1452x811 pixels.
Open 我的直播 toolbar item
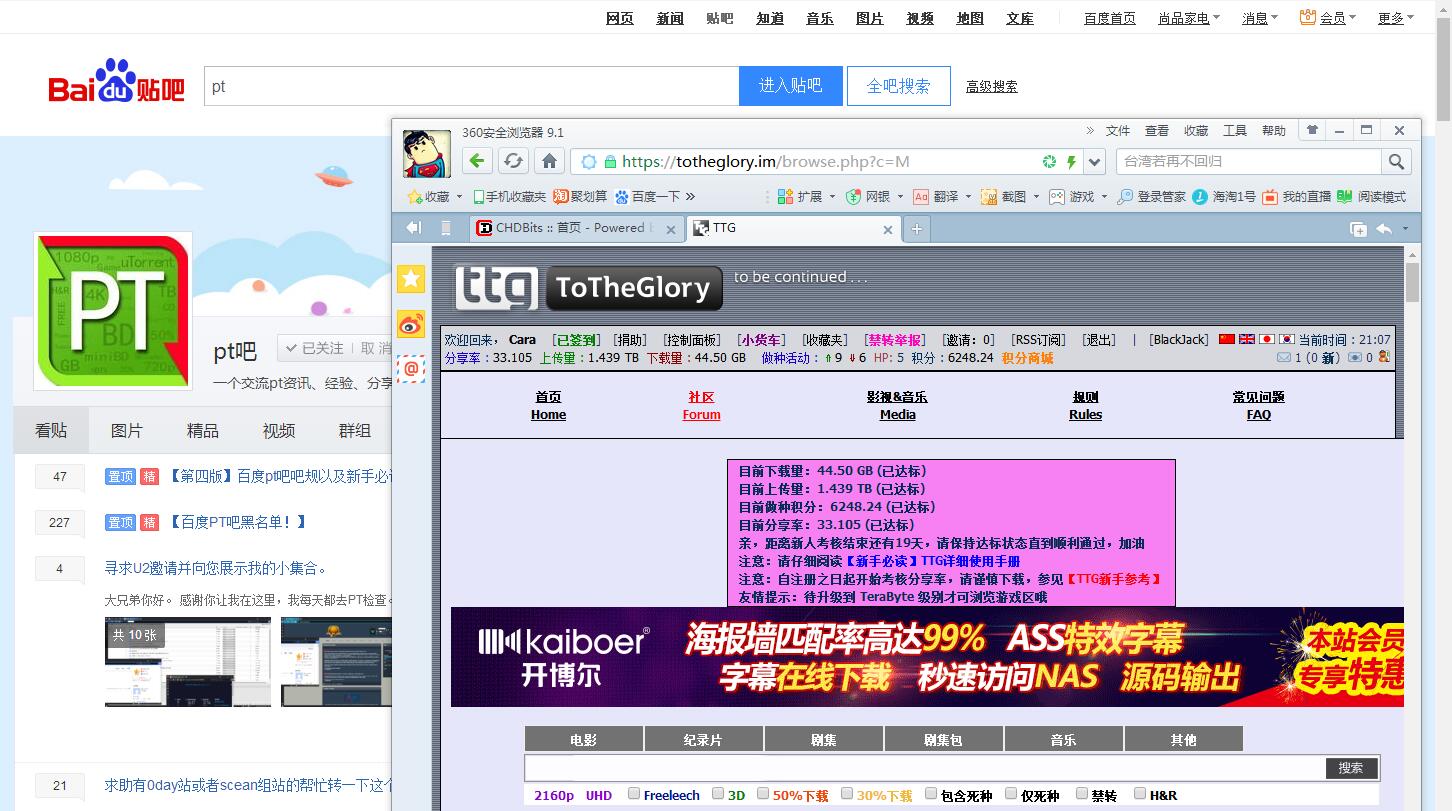pyautogui.click(x=1296, y=197)
